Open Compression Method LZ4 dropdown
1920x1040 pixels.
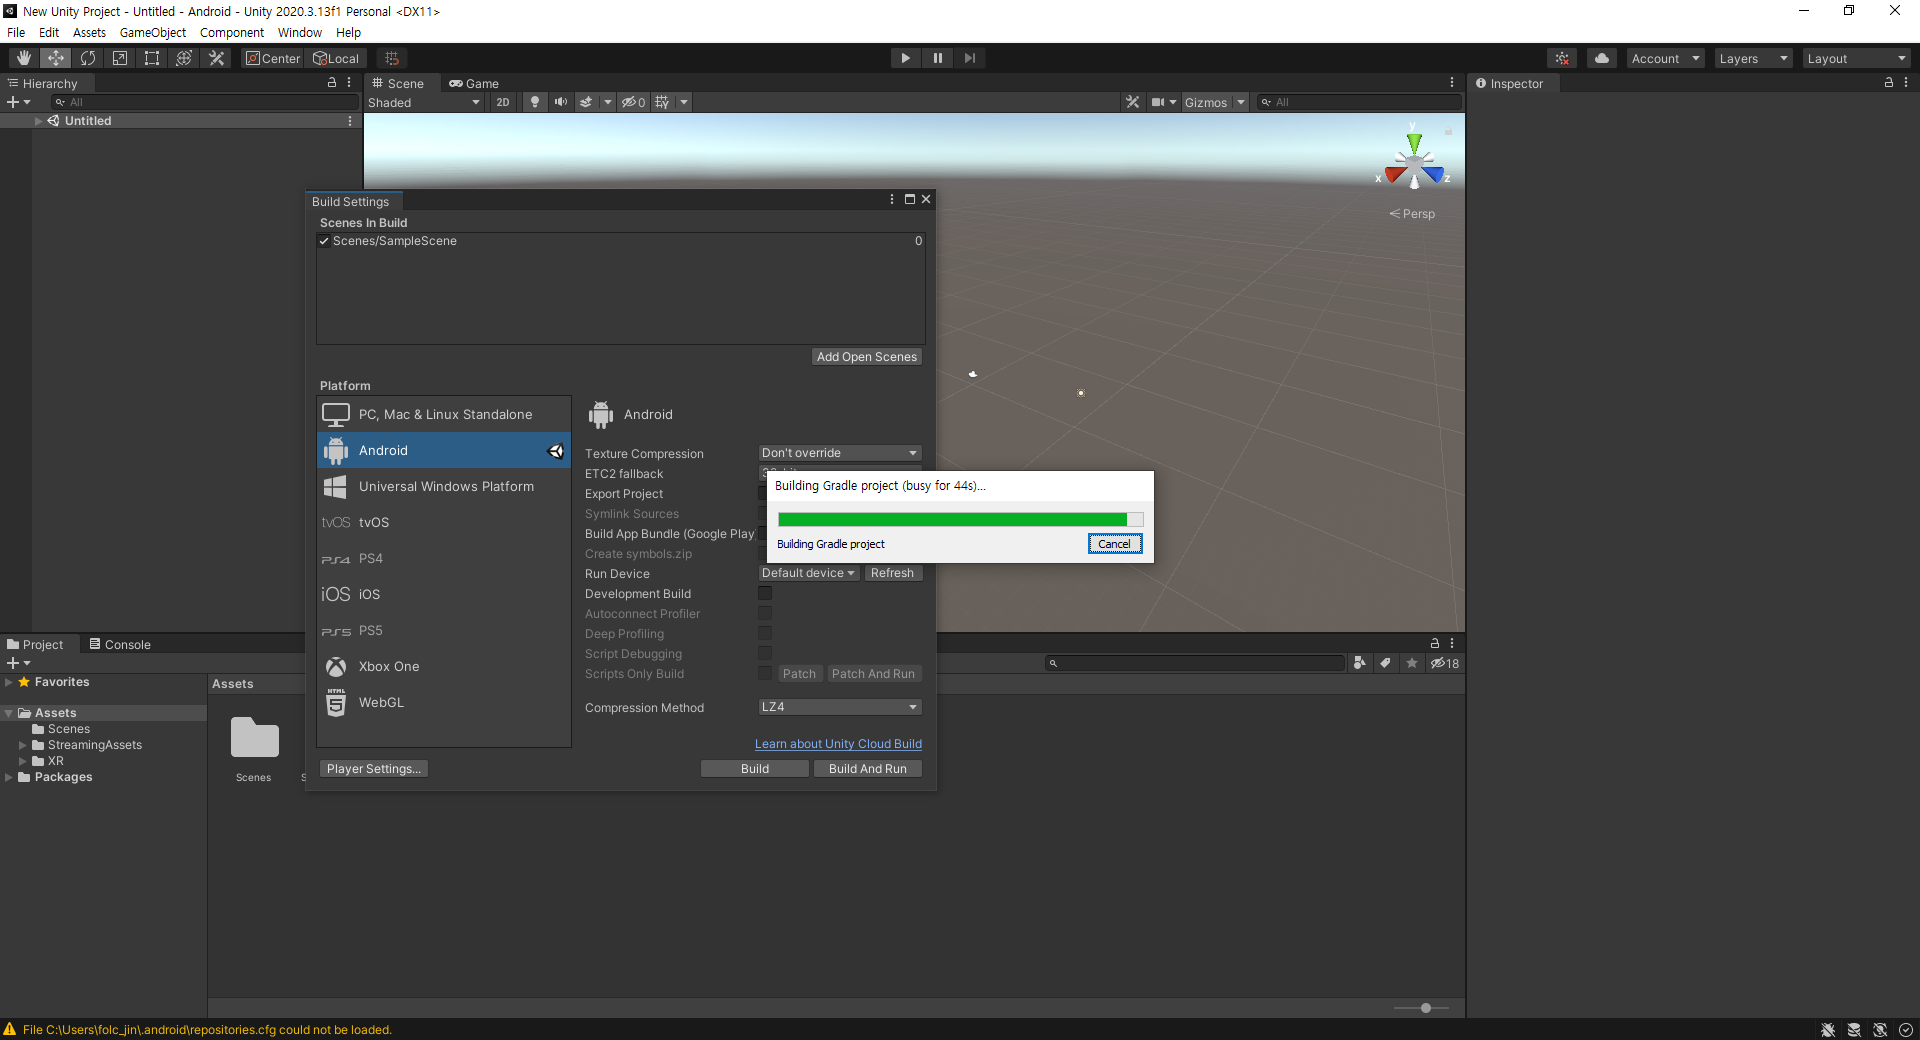(x=840, y=707)
